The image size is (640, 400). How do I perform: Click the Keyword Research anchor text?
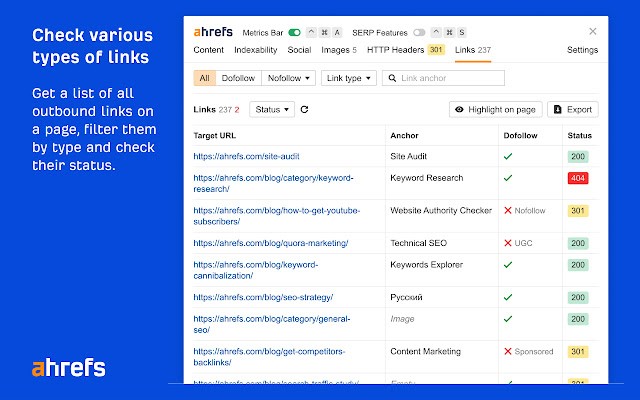427,178
